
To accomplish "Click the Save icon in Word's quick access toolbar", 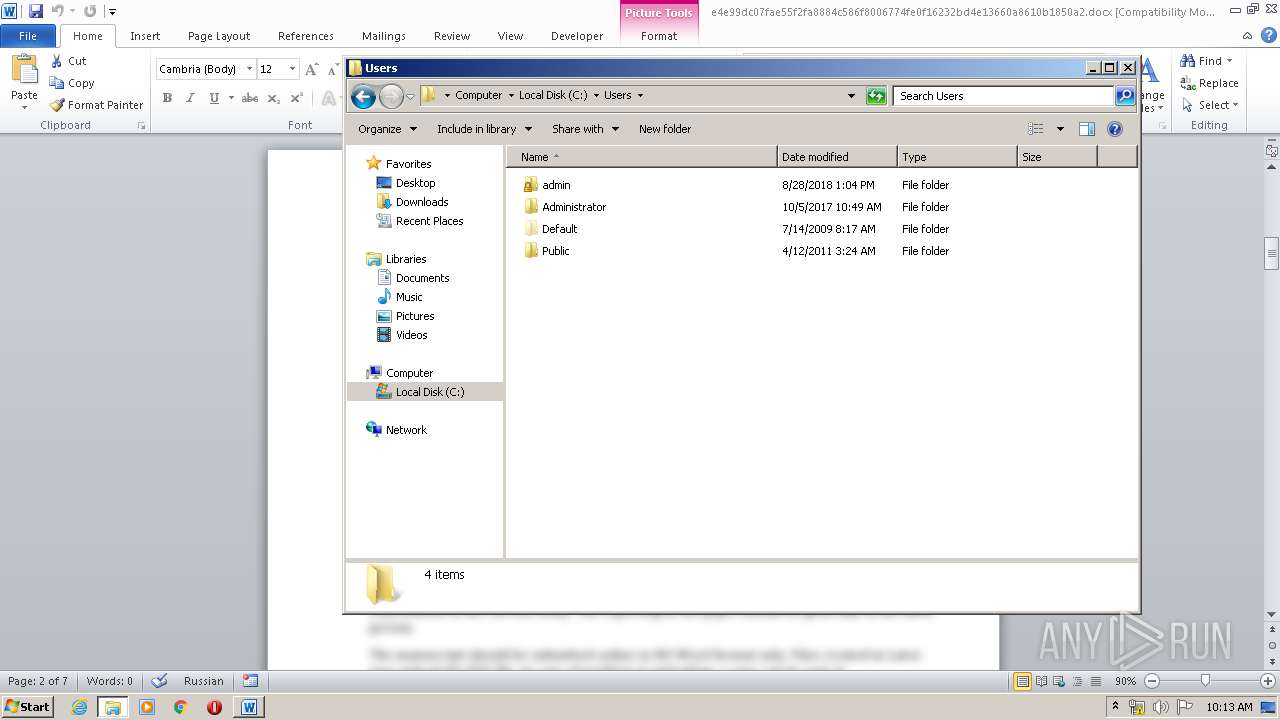I will [36, 11].
